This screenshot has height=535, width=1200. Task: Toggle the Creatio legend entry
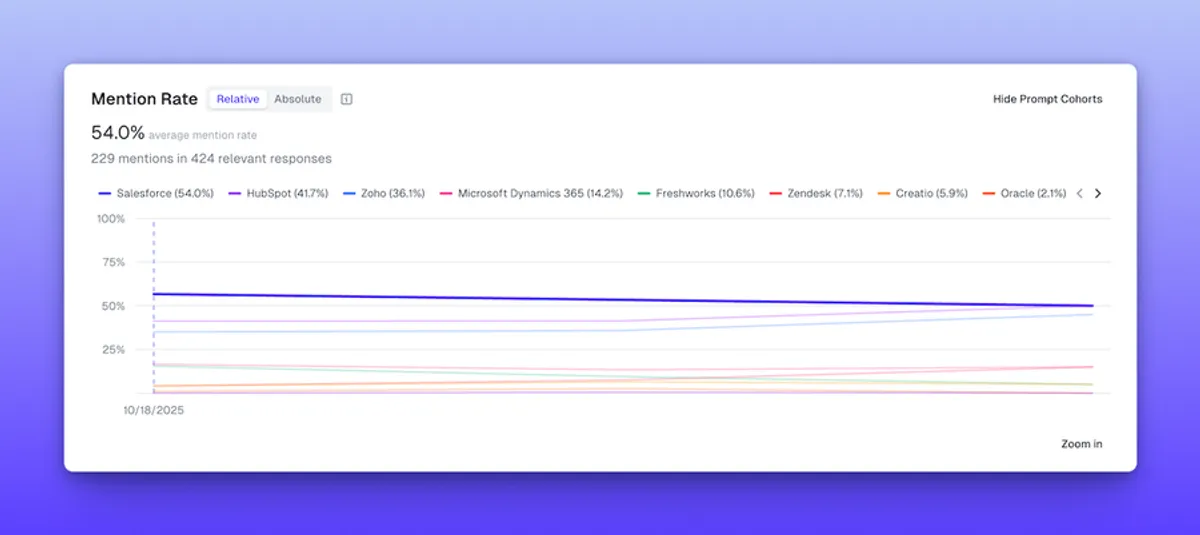tap(931, 194)
